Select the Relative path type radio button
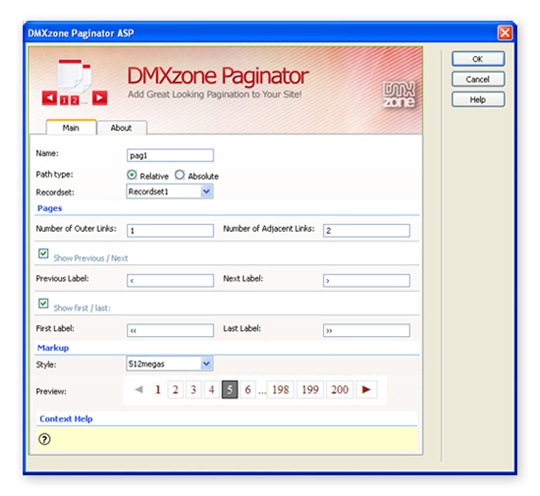 pyautogui.click(x=132, y=175)
